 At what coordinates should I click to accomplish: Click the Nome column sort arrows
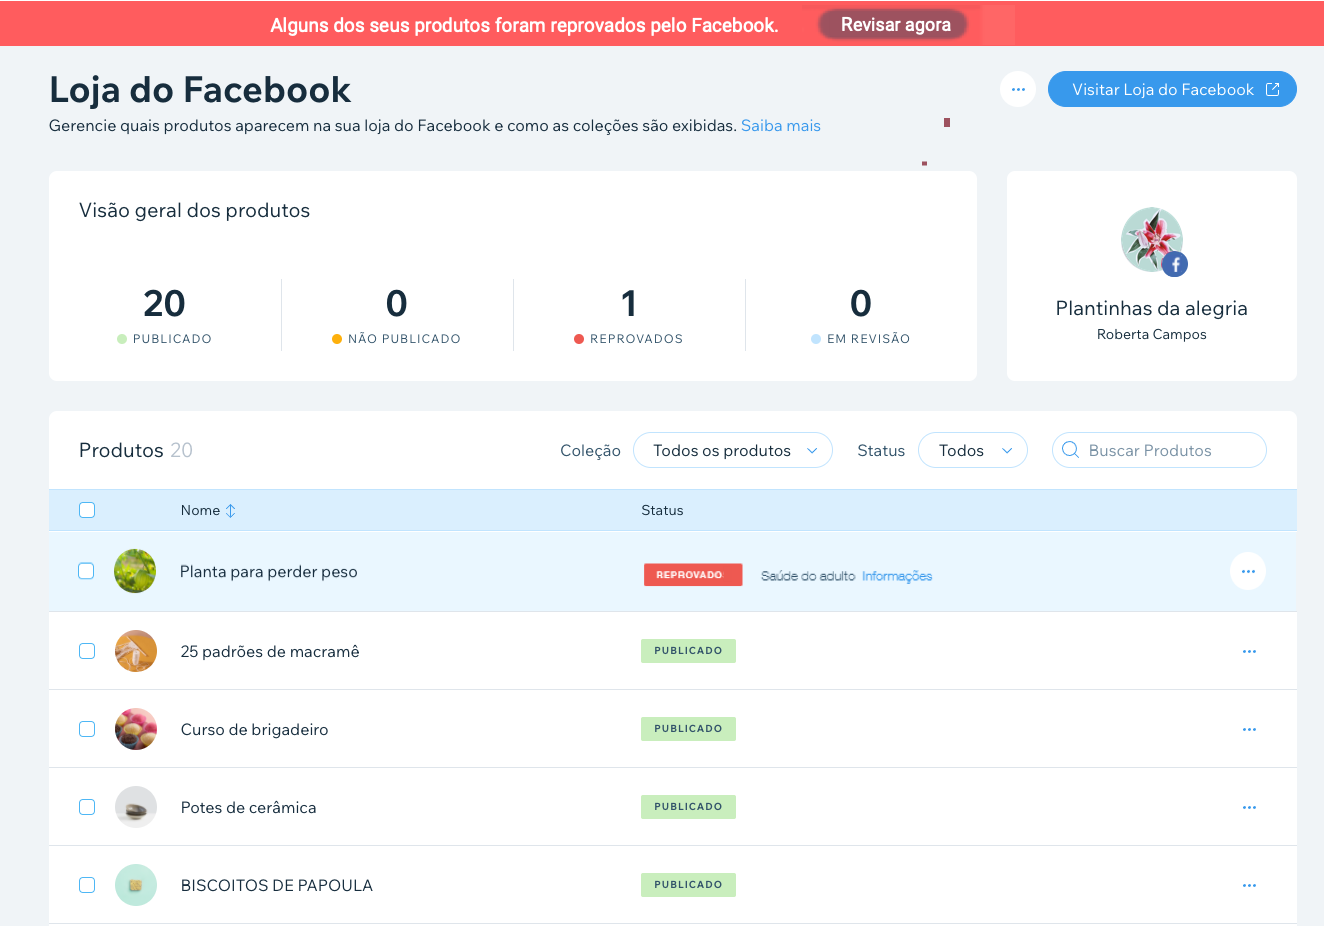point(231,510)
